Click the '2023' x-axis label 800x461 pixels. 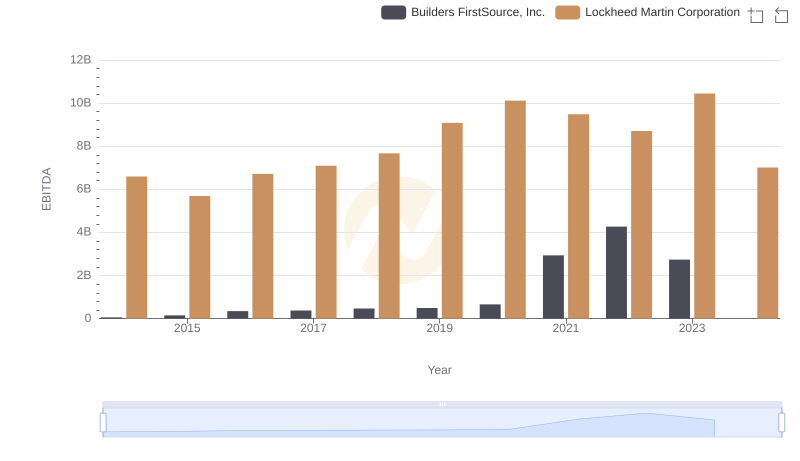[692, 328]
